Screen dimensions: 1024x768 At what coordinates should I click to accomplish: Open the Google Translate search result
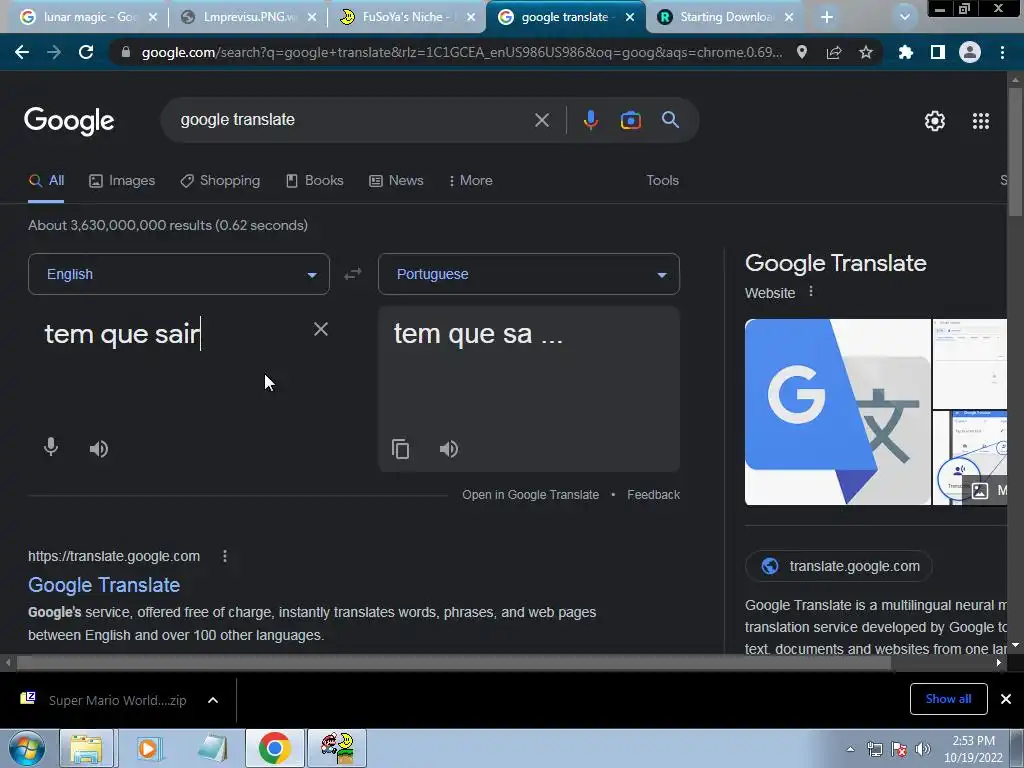tap(104, 585)
